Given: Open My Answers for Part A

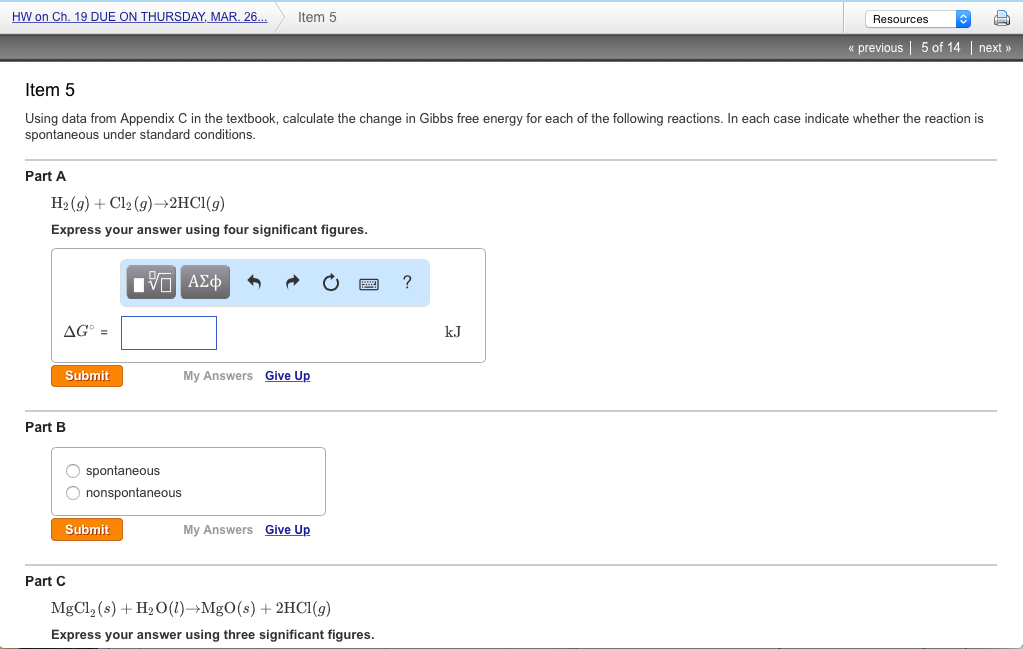Looking at the screenshot, I should coord(218,376).
